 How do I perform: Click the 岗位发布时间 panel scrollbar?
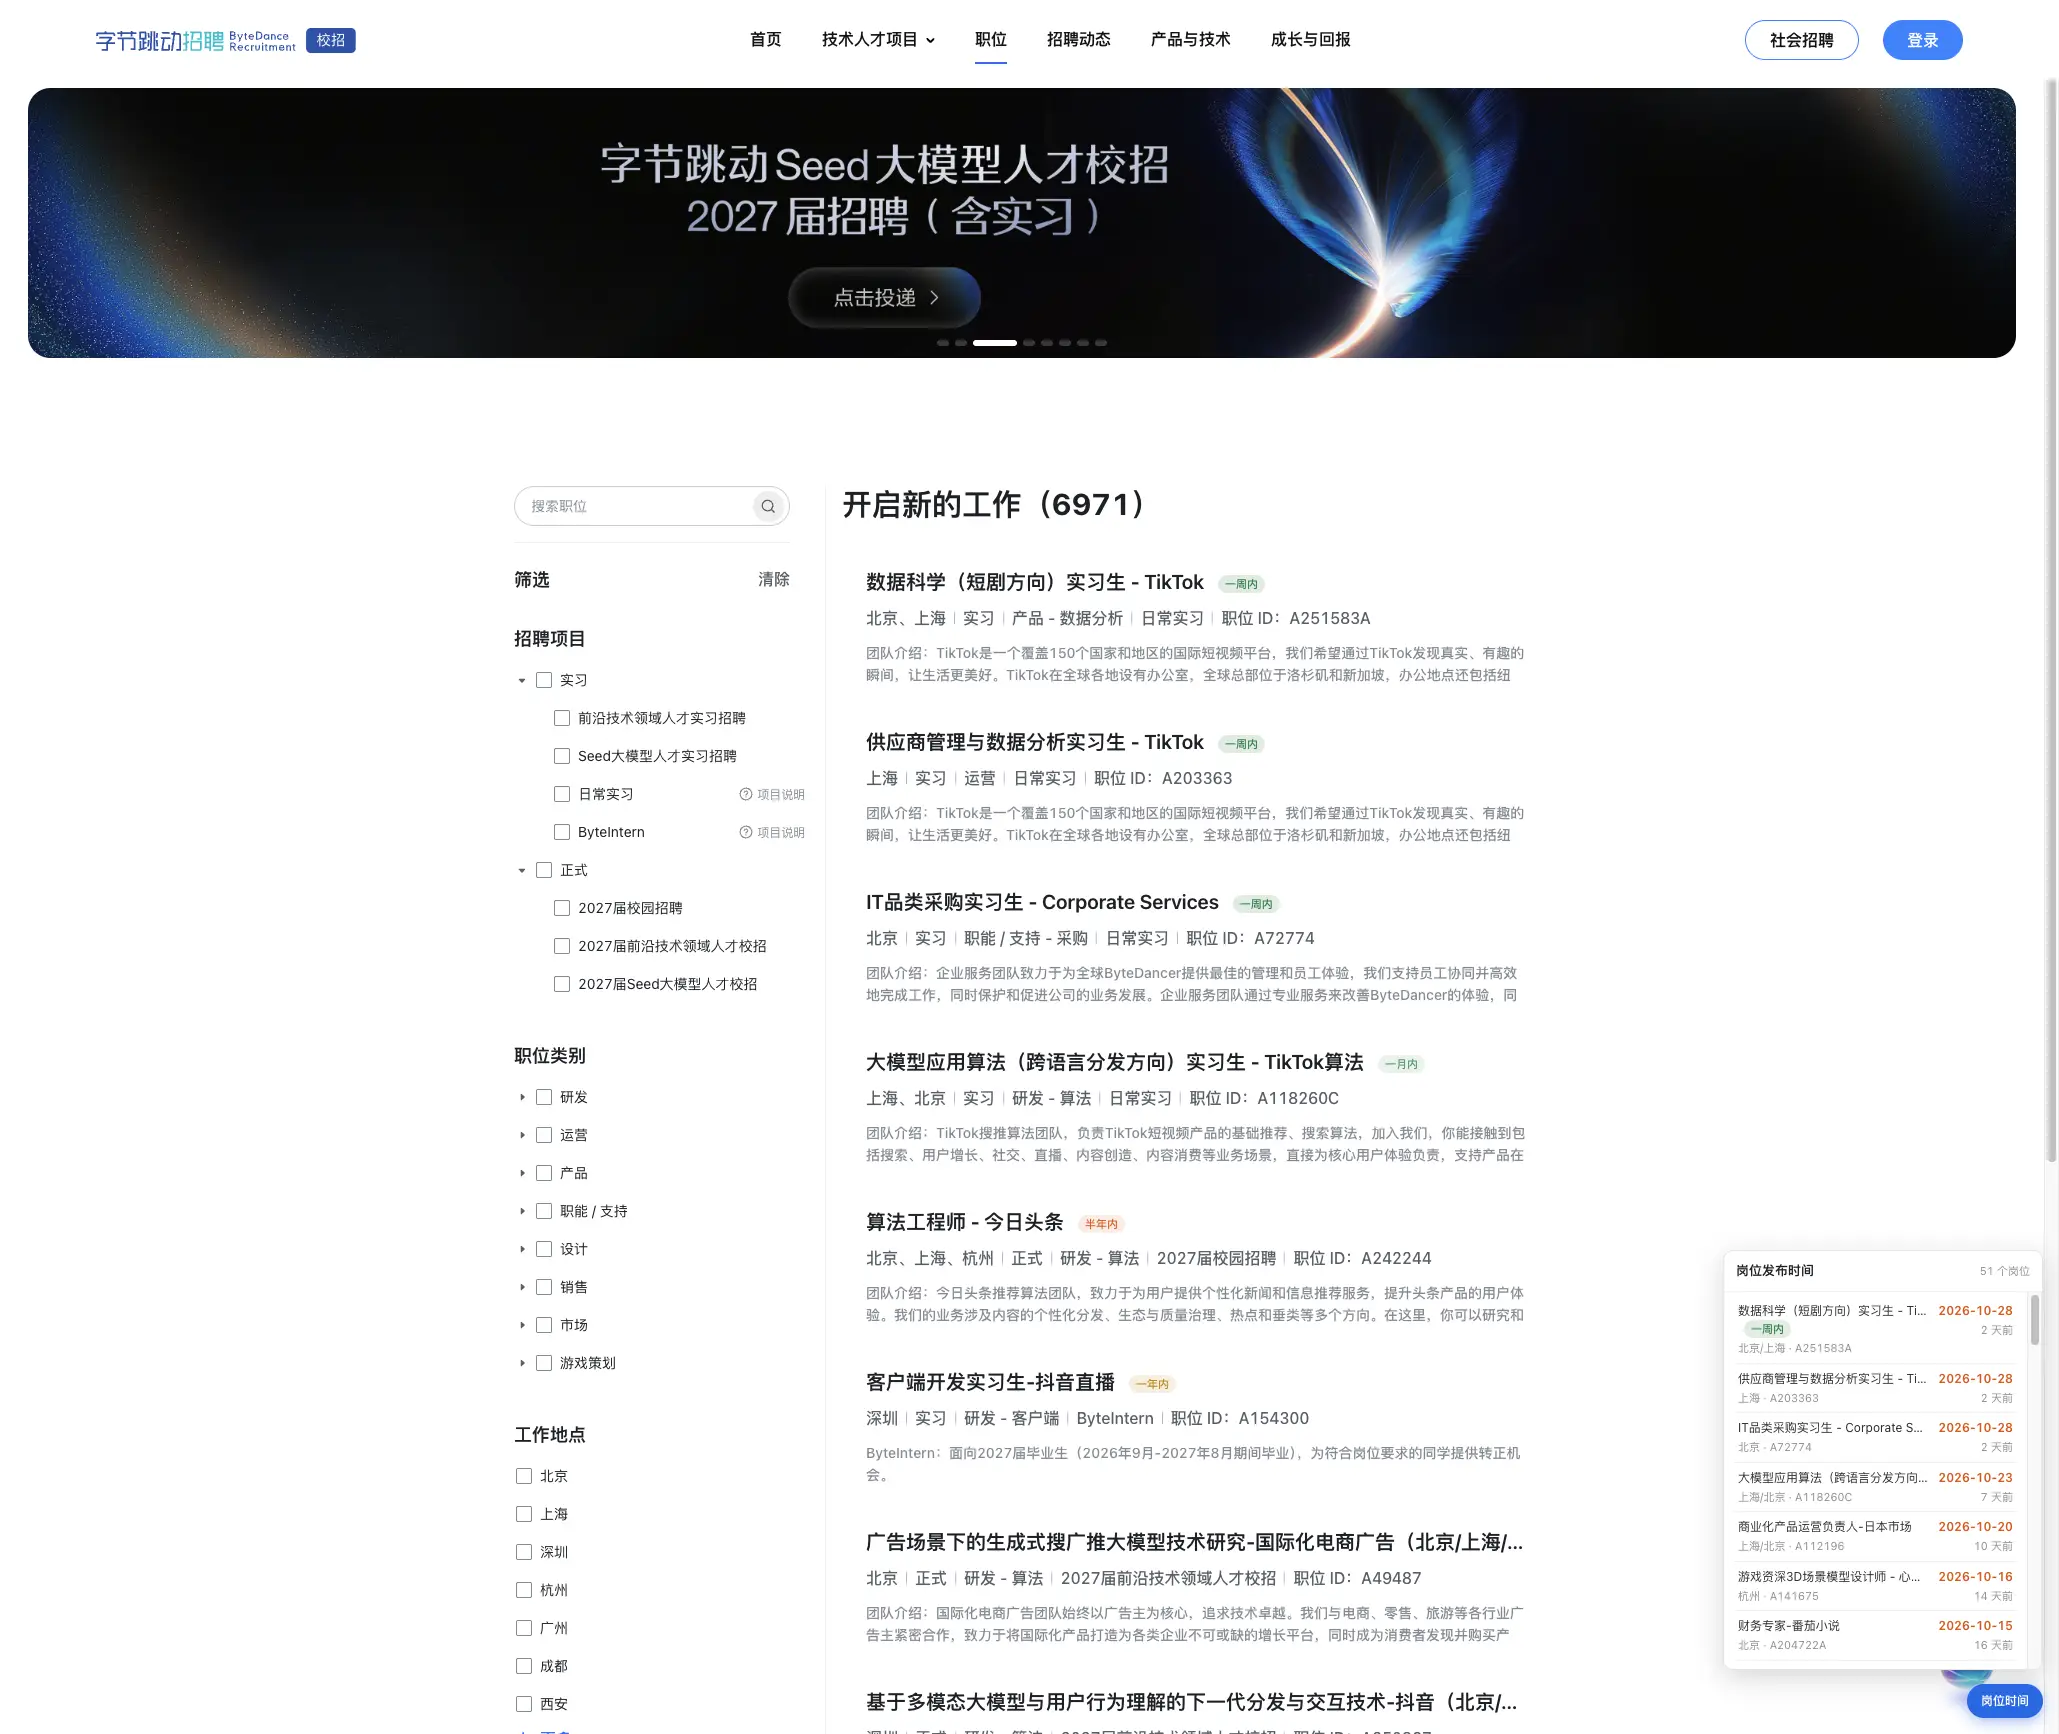pyautogui.click(x=2034, y=1320)
